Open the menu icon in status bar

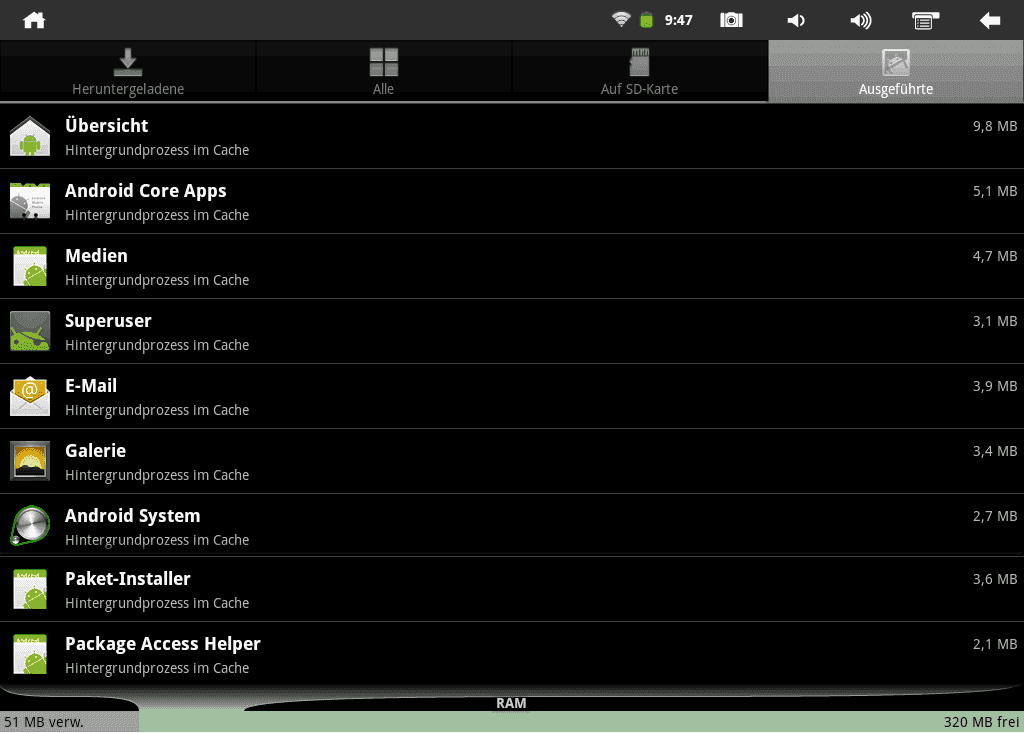[925, 21]
